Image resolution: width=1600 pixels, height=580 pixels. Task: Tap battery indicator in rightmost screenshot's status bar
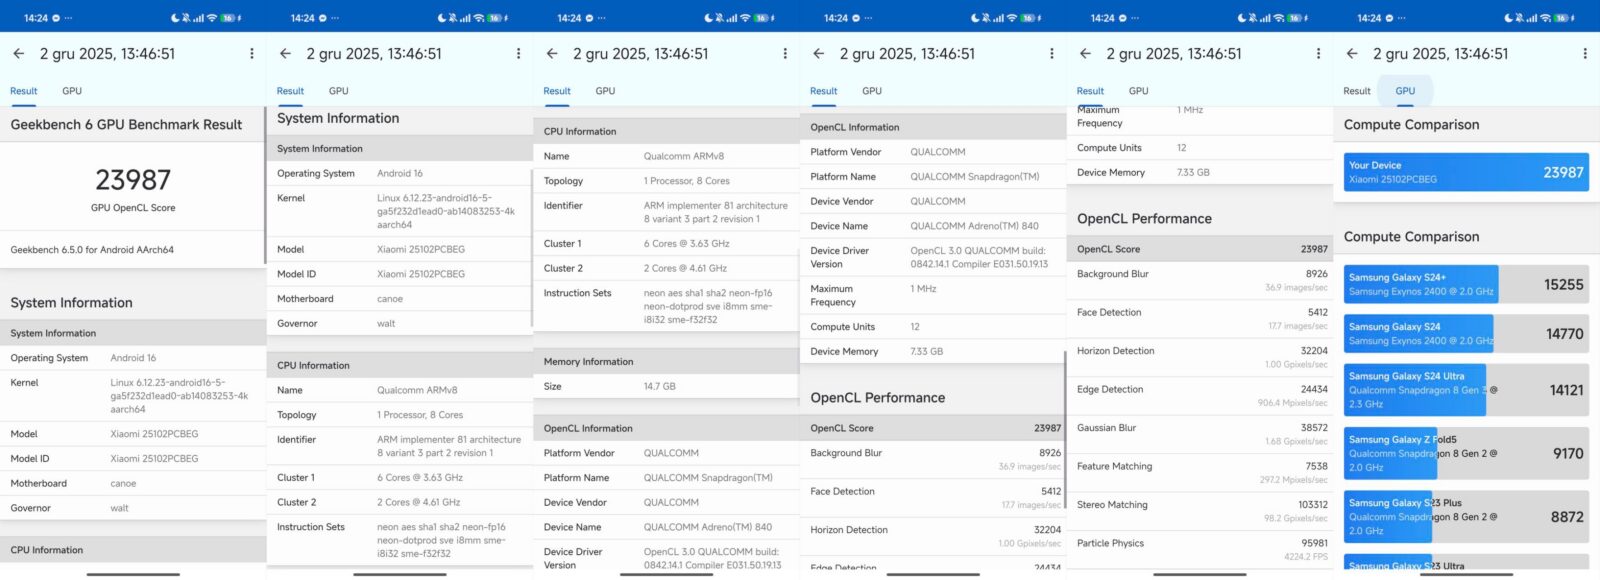click(x=1562, y=18)
